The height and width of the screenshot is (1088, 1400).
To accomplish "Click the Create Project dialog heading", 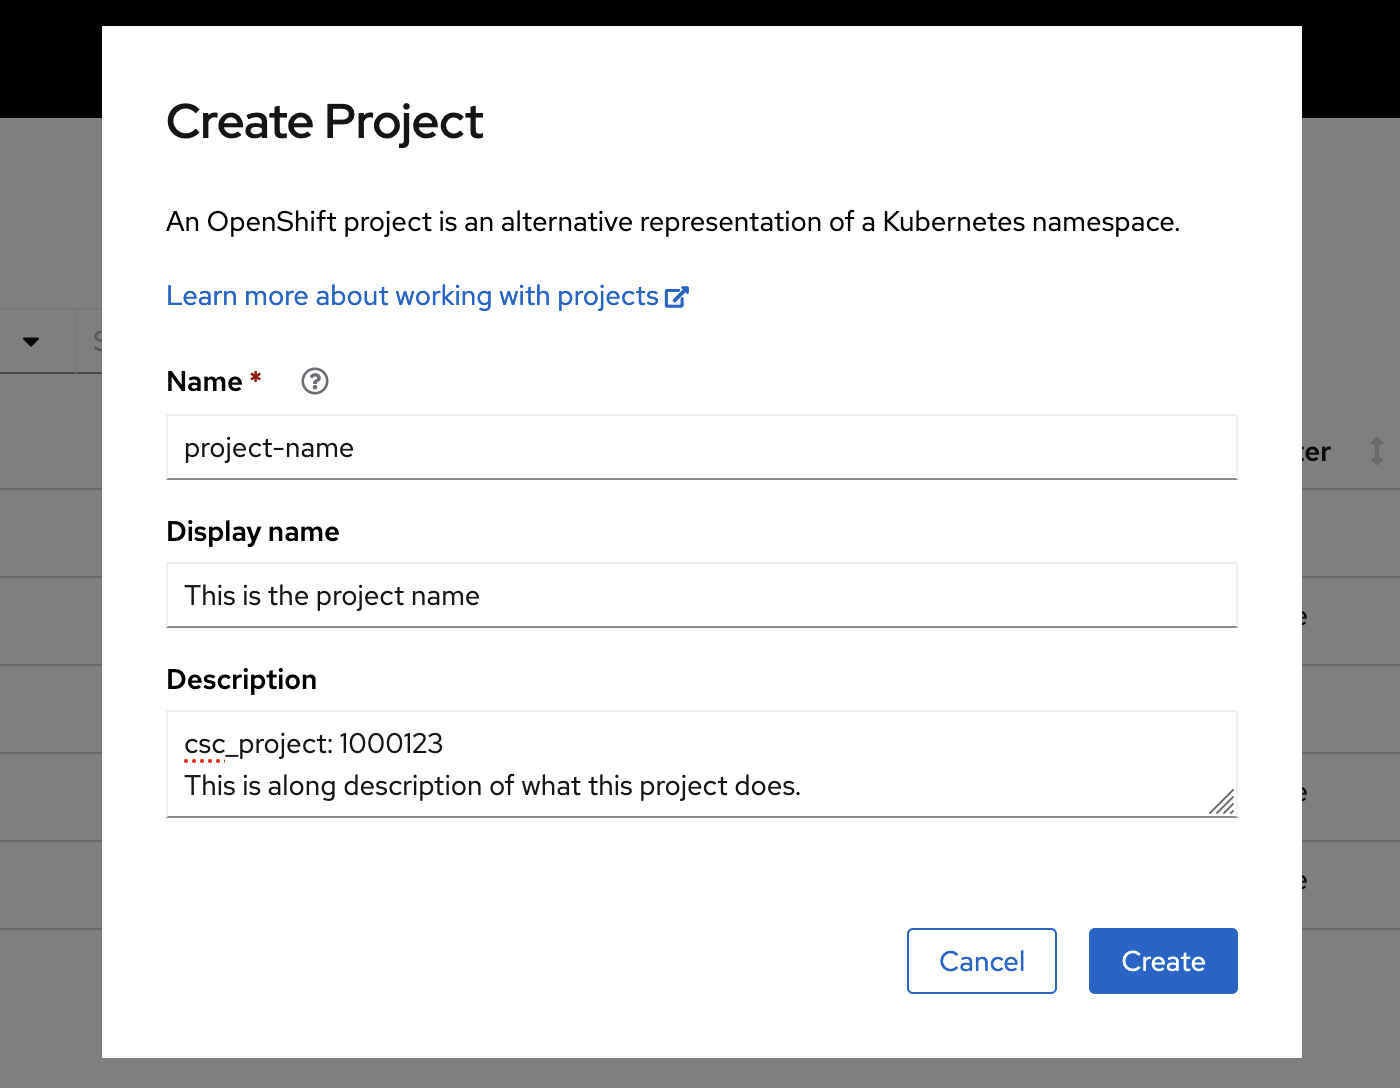I will (x=325, y=122).
